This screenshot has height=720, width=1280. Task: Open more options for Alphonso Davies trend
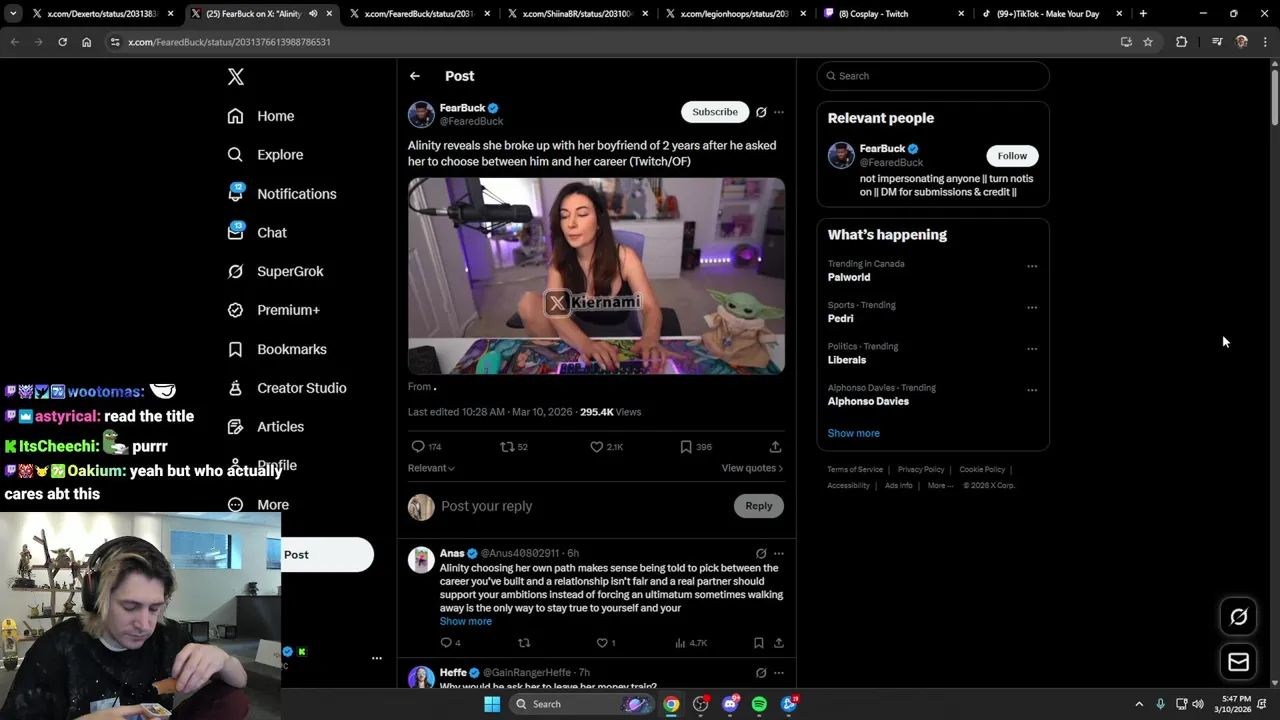point(1032,390)
